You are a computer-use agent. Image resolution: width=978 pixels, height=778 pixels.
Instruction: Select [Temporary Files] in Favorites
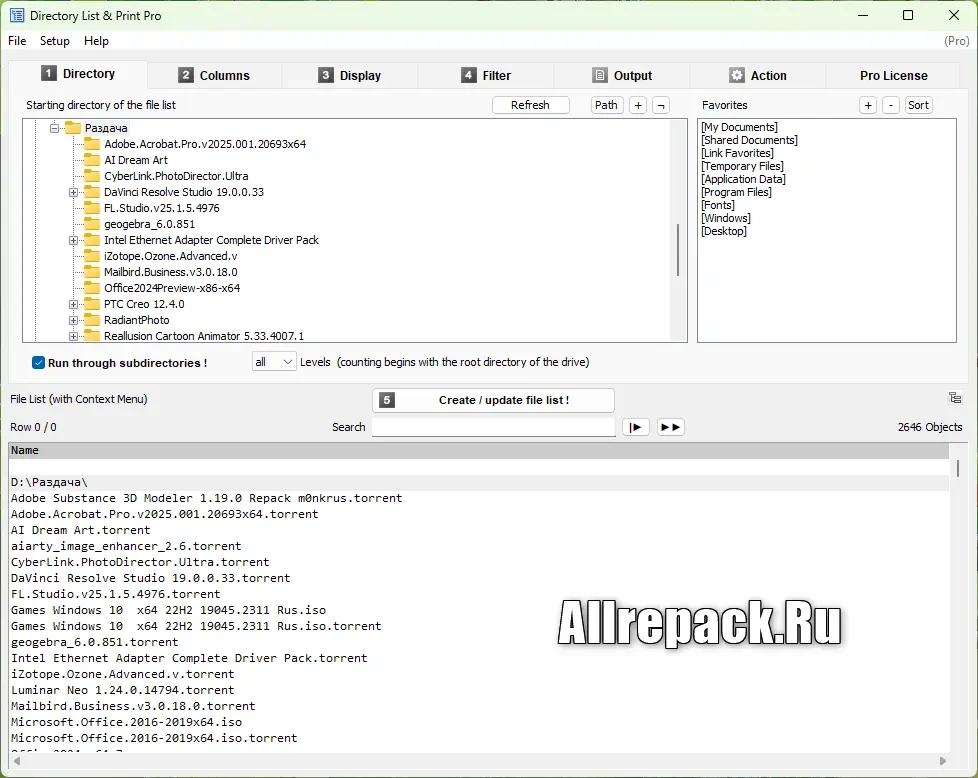742,166
